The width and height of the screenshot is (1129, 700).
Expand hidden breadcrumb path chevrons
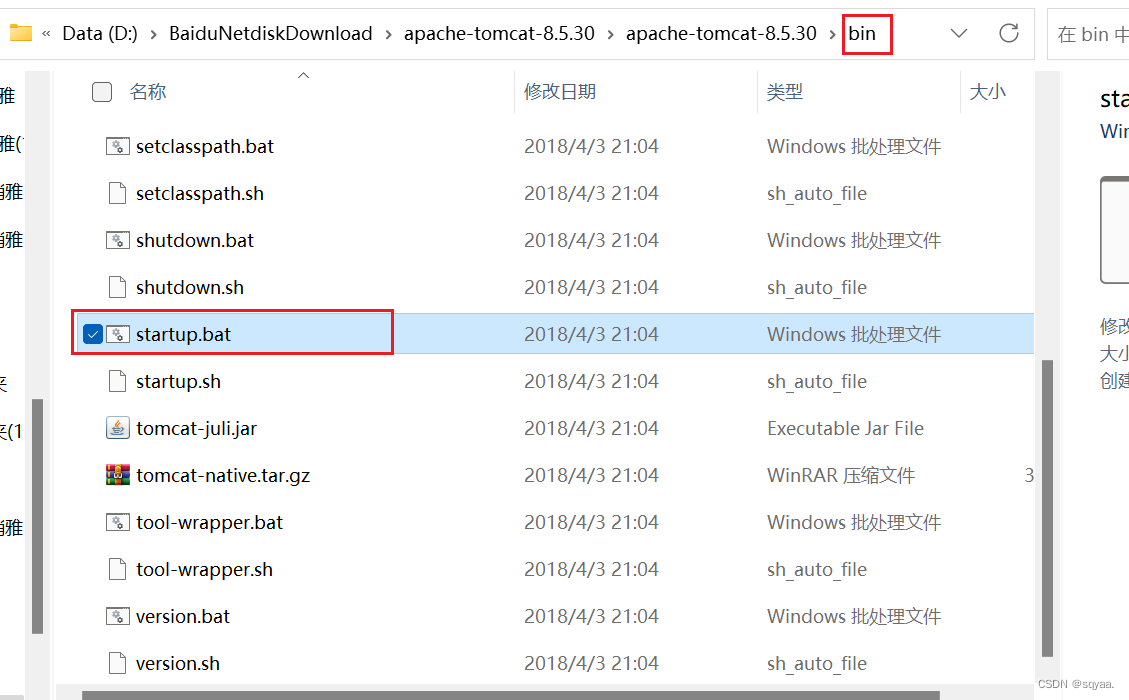[x=46, y=33]
